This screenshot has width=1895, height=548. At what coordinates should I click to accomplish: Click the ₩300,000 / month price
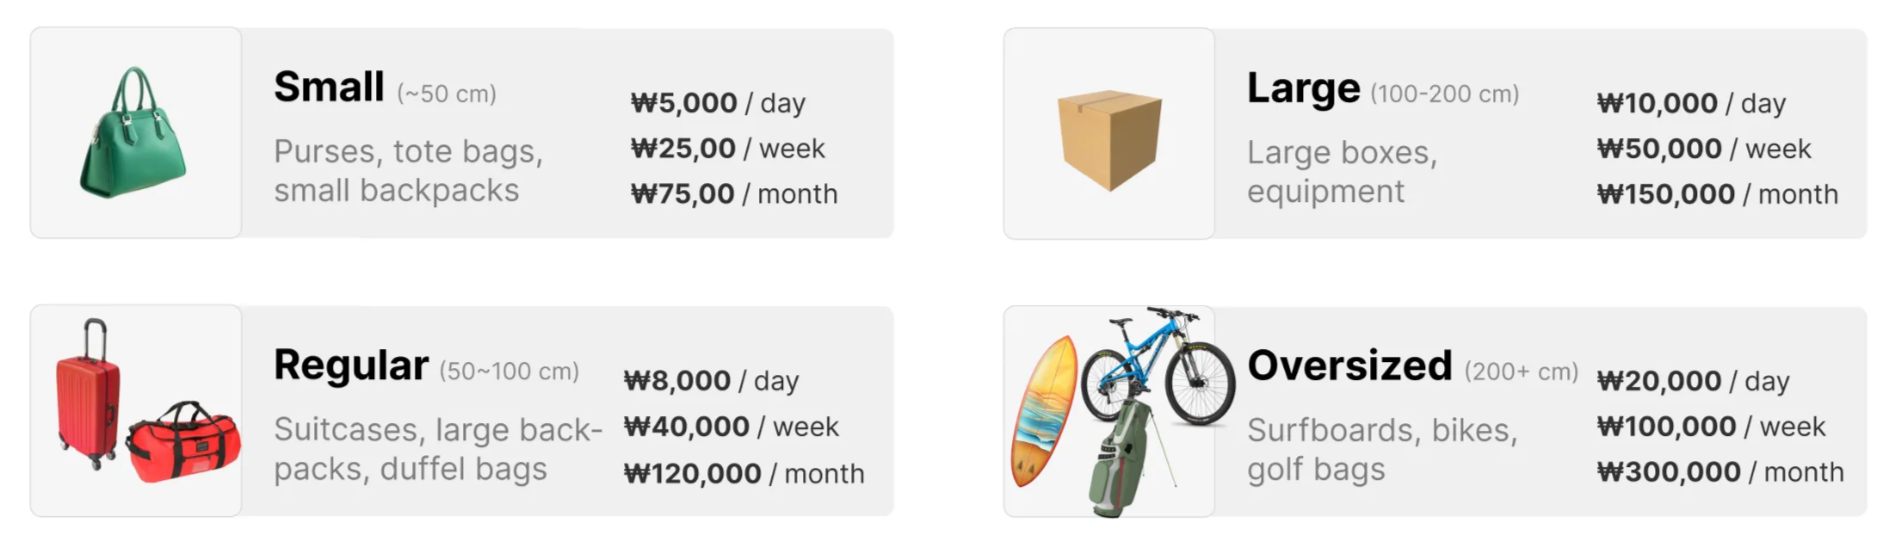click(1720, 472)
